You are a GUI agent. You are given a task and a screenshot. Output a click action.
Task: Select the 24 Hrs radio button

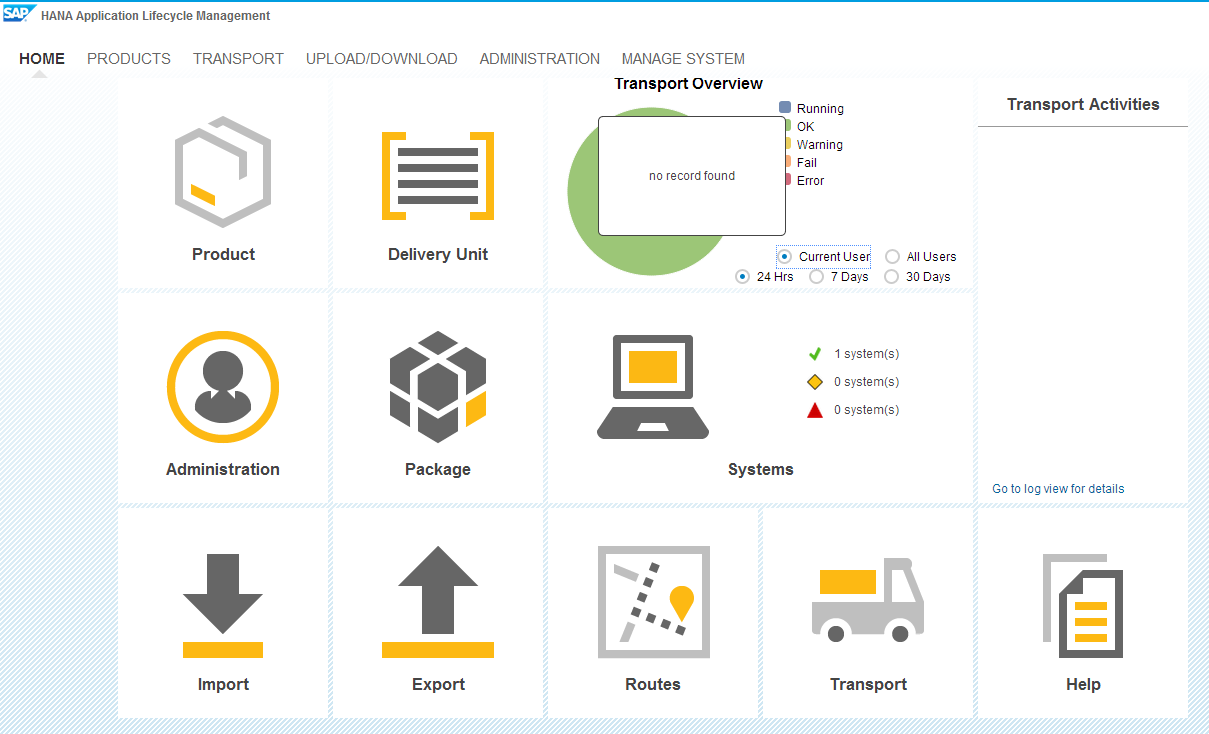click(x=742, y=277)
